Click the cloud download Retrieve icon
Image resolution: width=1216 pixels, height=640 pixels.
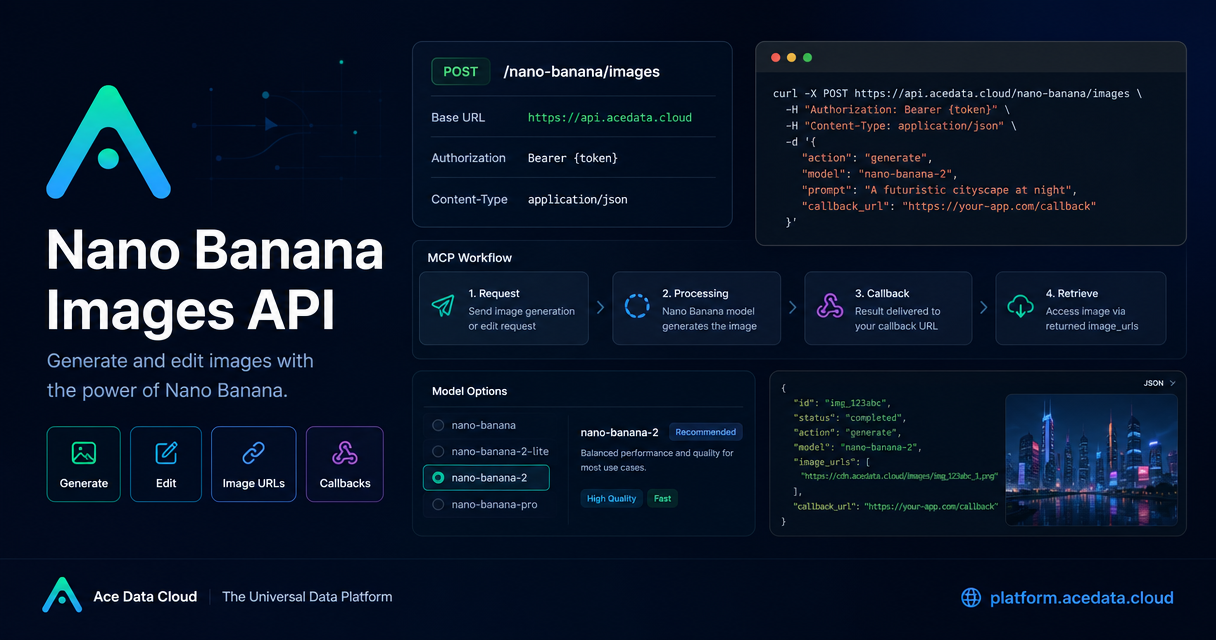coord(1021,307)
